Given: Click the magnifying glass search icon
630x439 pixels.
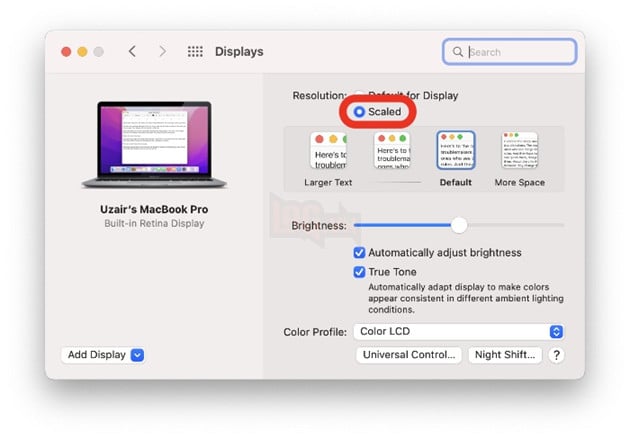Looking at the screenshot, I should click(457, 52).
